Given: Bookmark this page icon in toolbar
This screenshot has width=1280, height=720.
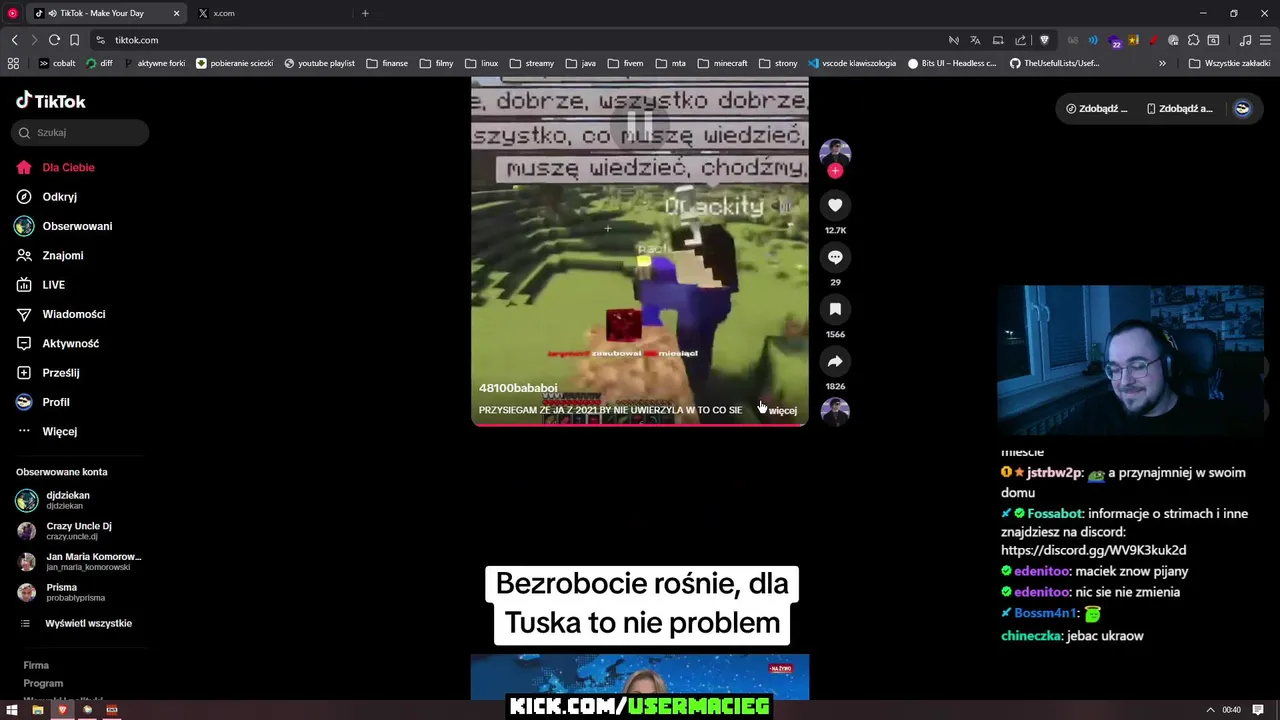Looking at the screenshot, I should (74, 40).
